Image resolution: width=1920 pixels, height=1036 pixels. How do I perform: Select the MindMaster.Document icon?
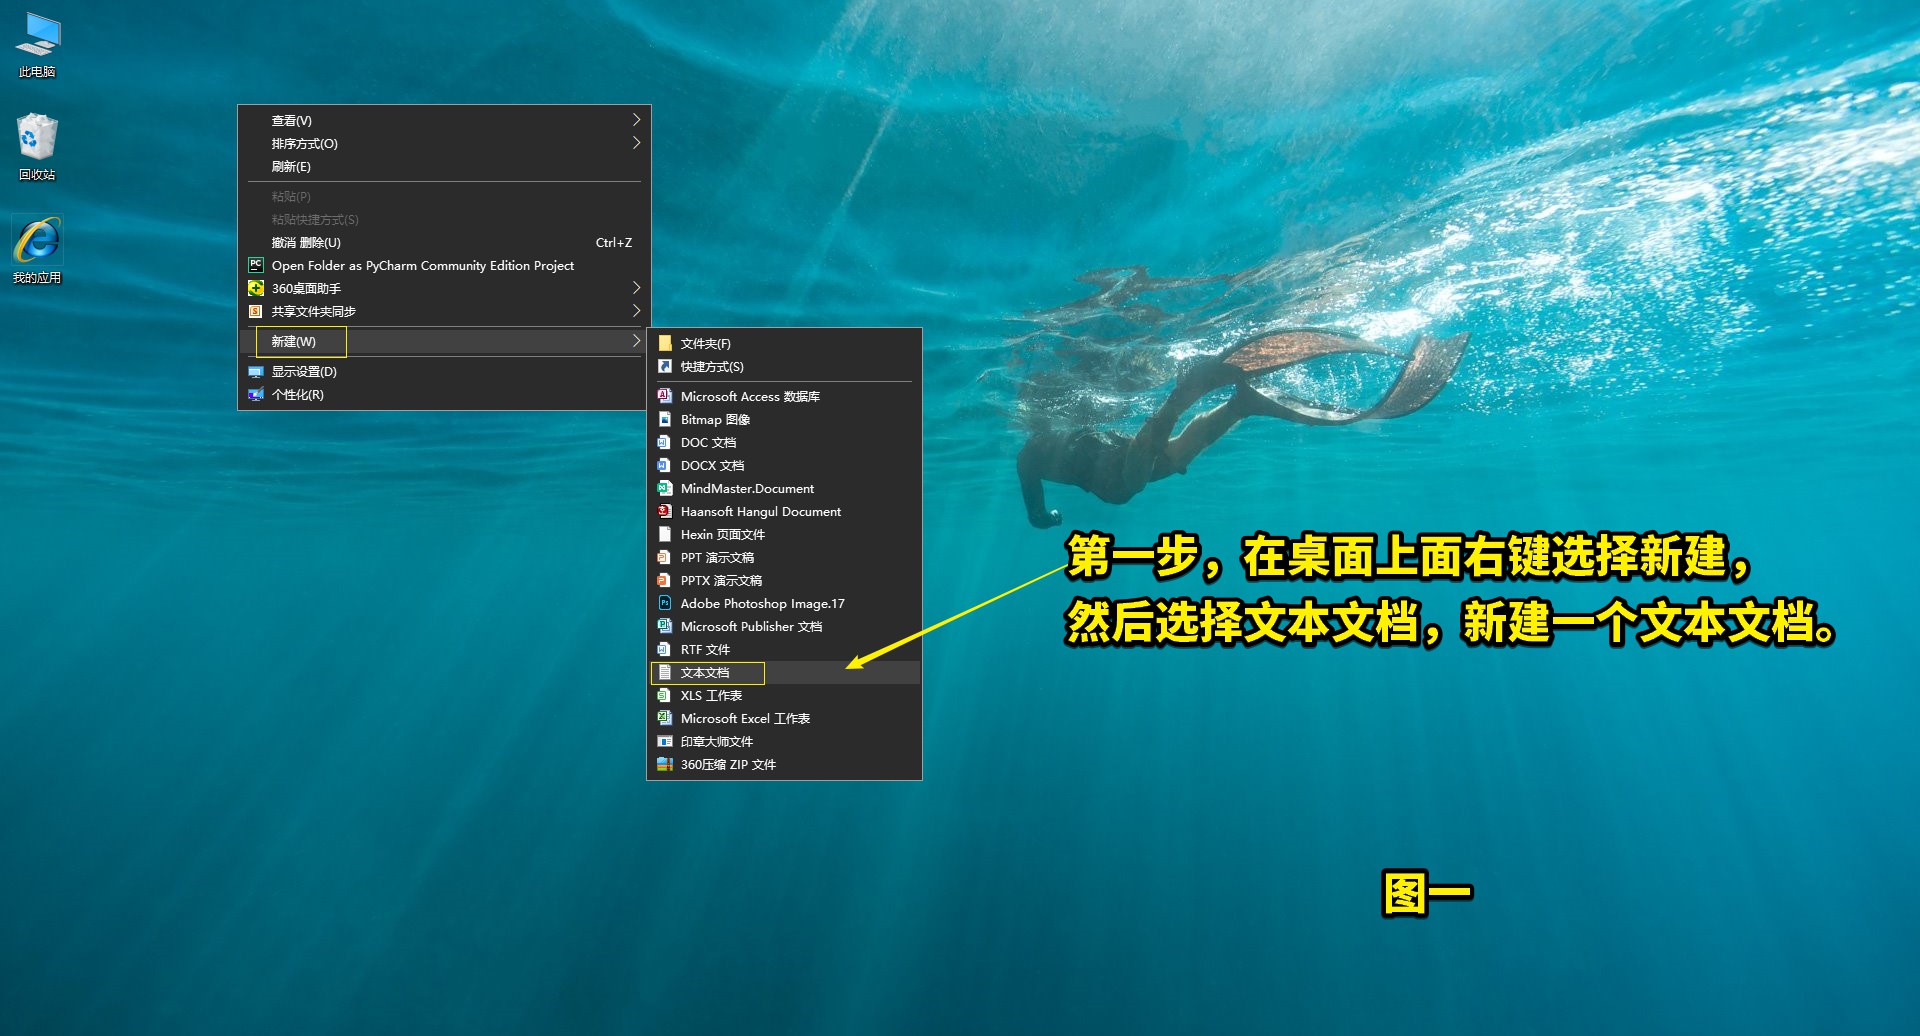(666, 488)
